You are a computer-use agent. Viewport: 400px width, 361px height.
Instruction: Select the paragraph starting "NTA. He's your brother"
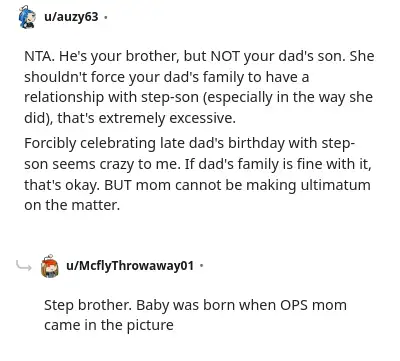pos(199,87)
